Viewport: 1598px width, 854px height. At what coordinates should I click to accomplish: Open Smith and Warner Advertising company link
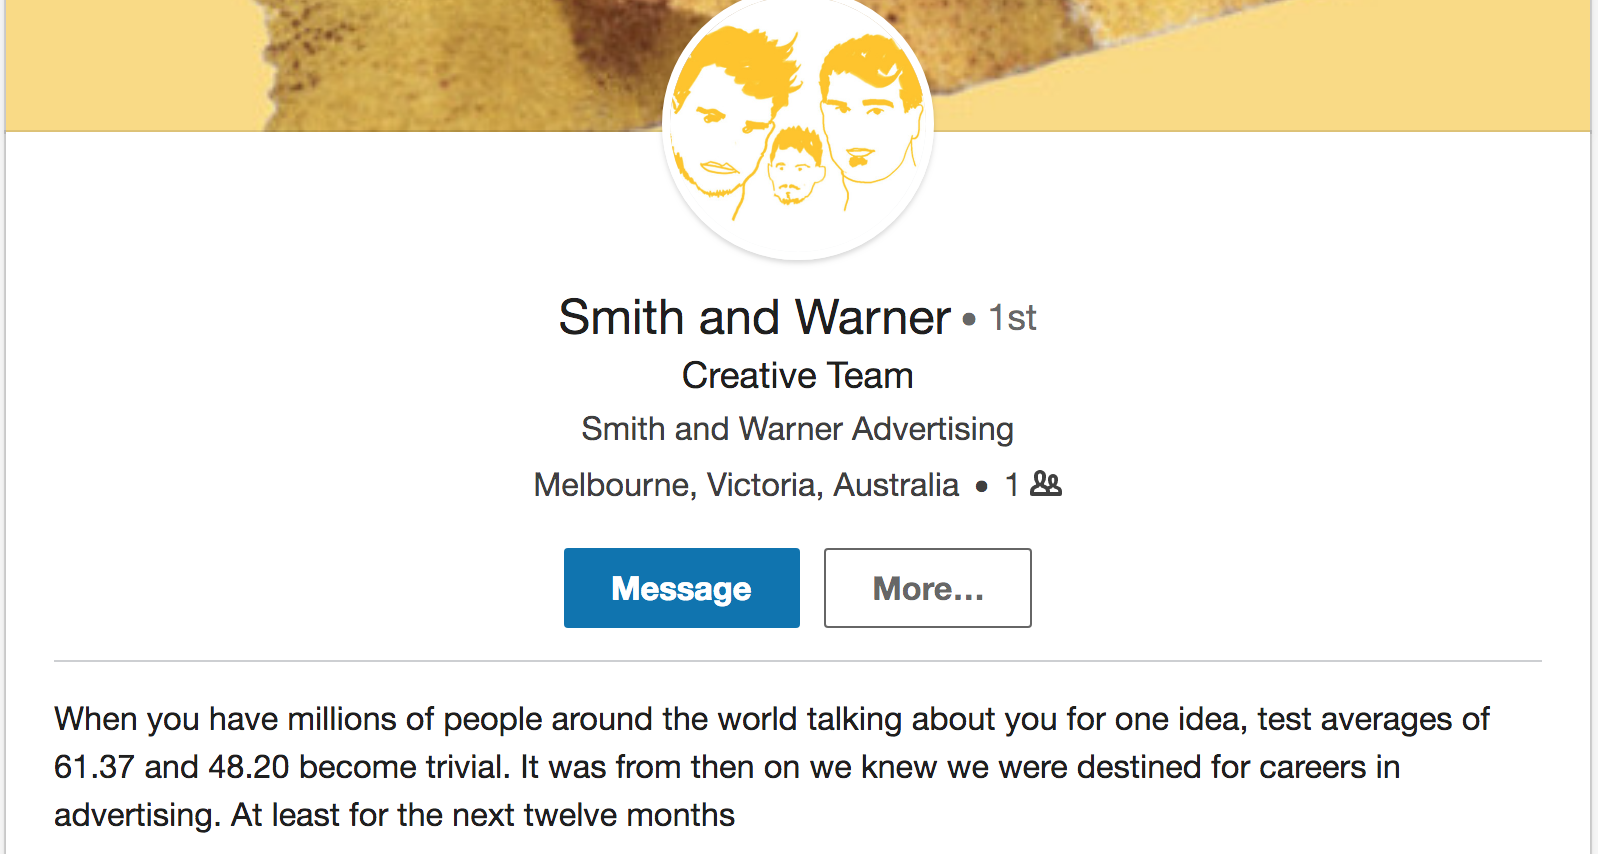click(797, 429)
